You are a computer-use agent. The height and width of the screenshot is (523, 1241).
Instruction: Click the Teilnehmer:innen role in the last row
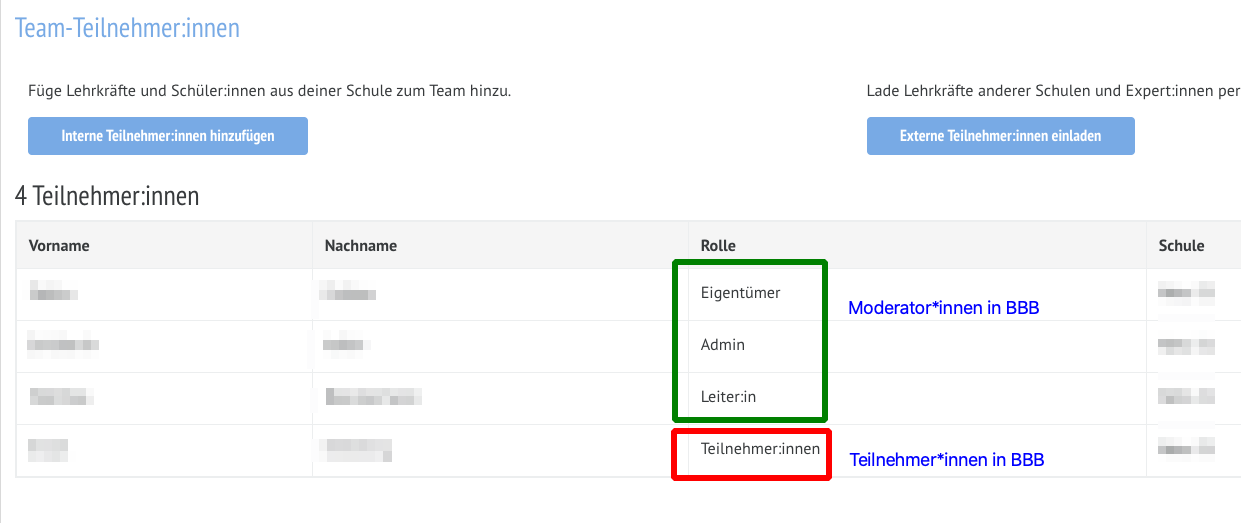click(x=760, y=449)
